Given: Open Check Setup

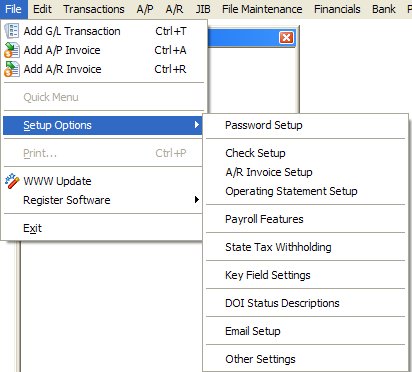Looking at the screenshot, I should [x=306, y=153].
